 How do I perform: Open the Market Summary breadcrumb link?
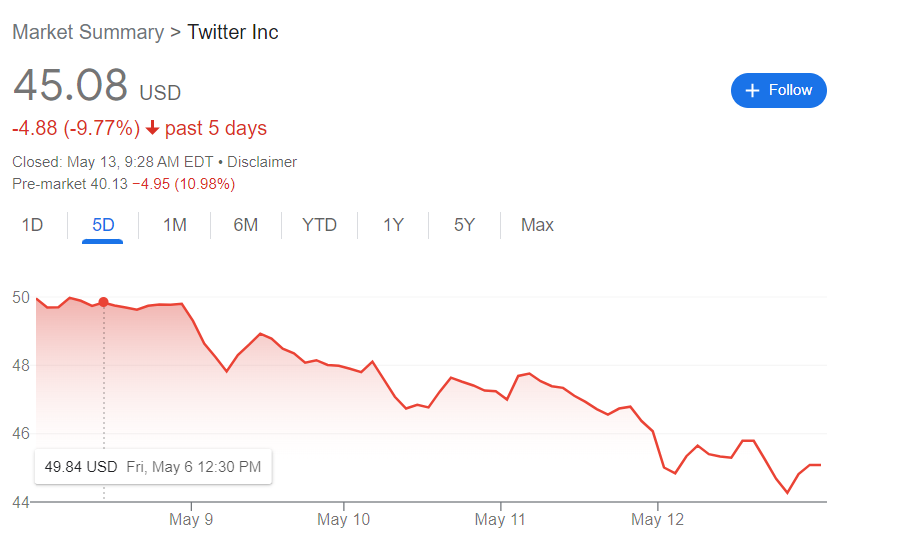88,32
